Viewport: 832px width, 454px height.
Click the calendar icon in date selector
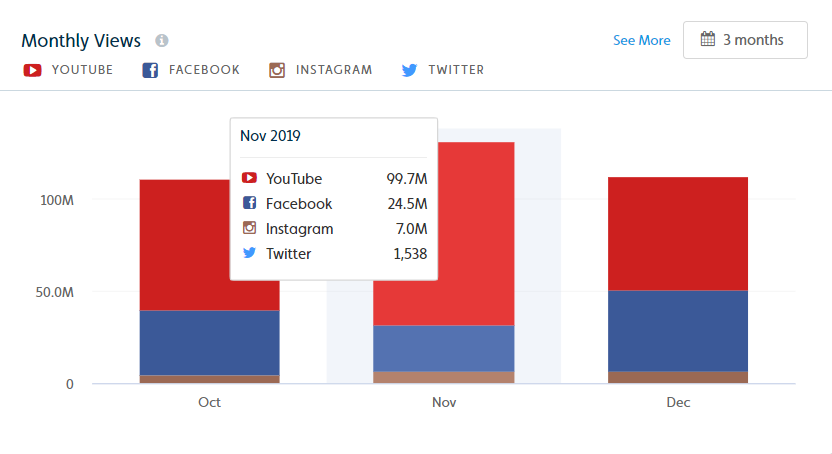[708, 39]
